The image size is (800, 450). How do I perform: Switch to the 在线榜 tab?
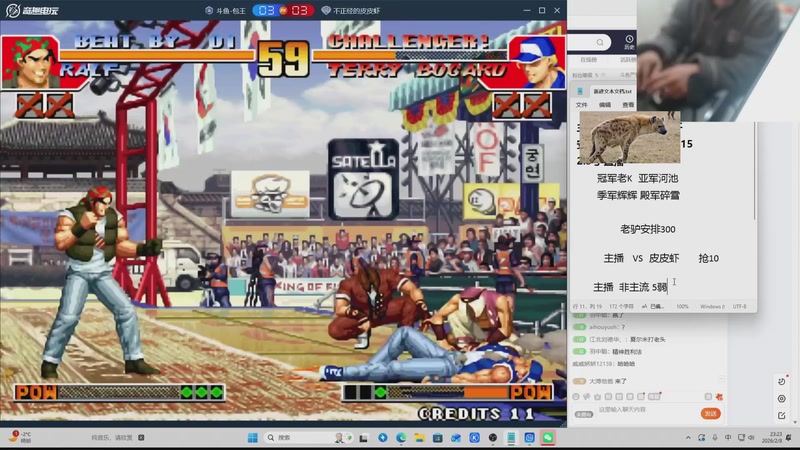pos(588,60)
